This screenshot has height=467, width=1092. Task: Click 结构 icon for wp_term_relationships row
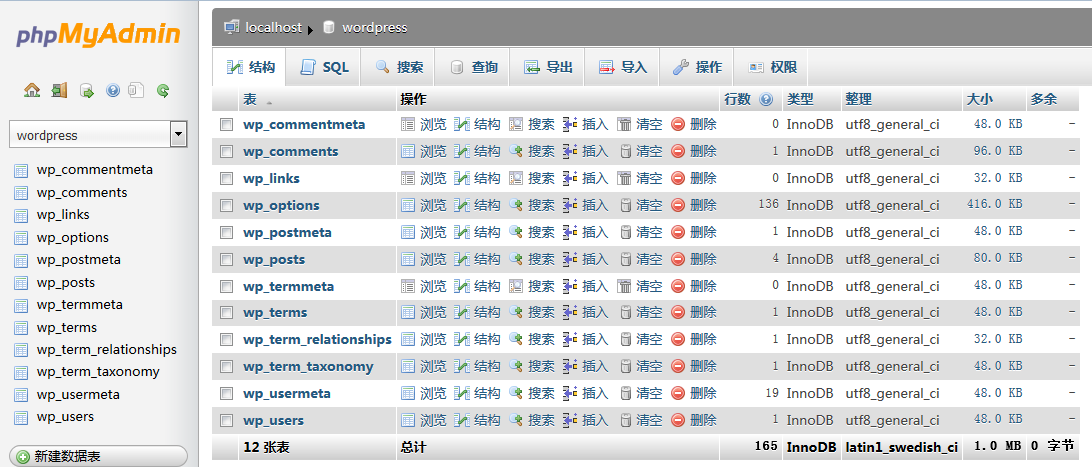pyautogui.click(x=462, y=340)
